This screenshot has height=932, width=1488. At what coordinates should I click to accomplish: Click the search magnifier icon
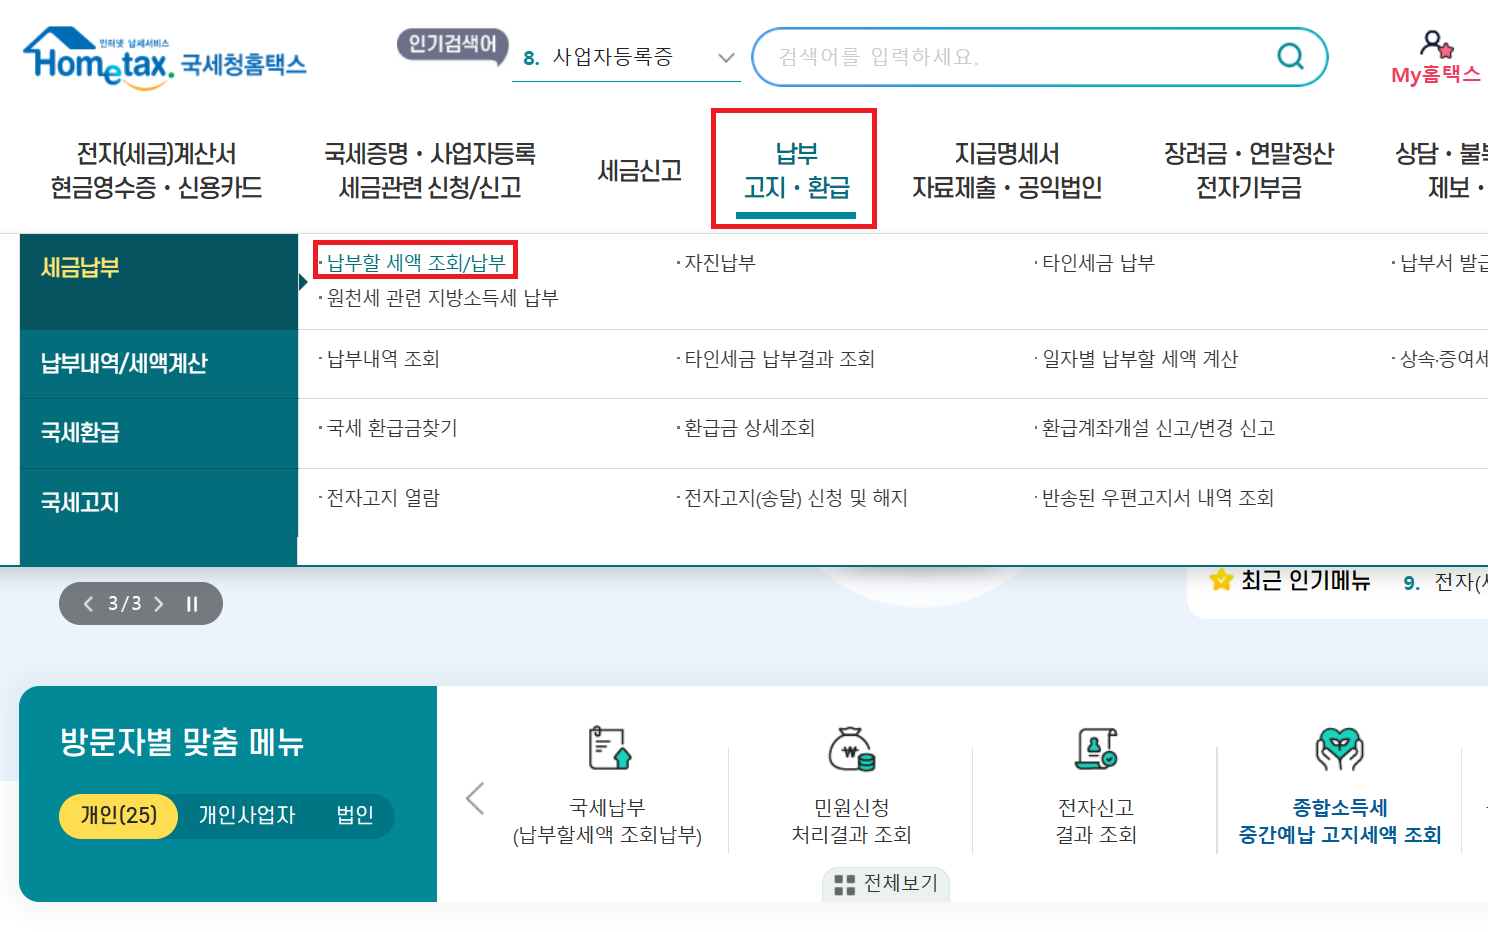point(1289,57)
